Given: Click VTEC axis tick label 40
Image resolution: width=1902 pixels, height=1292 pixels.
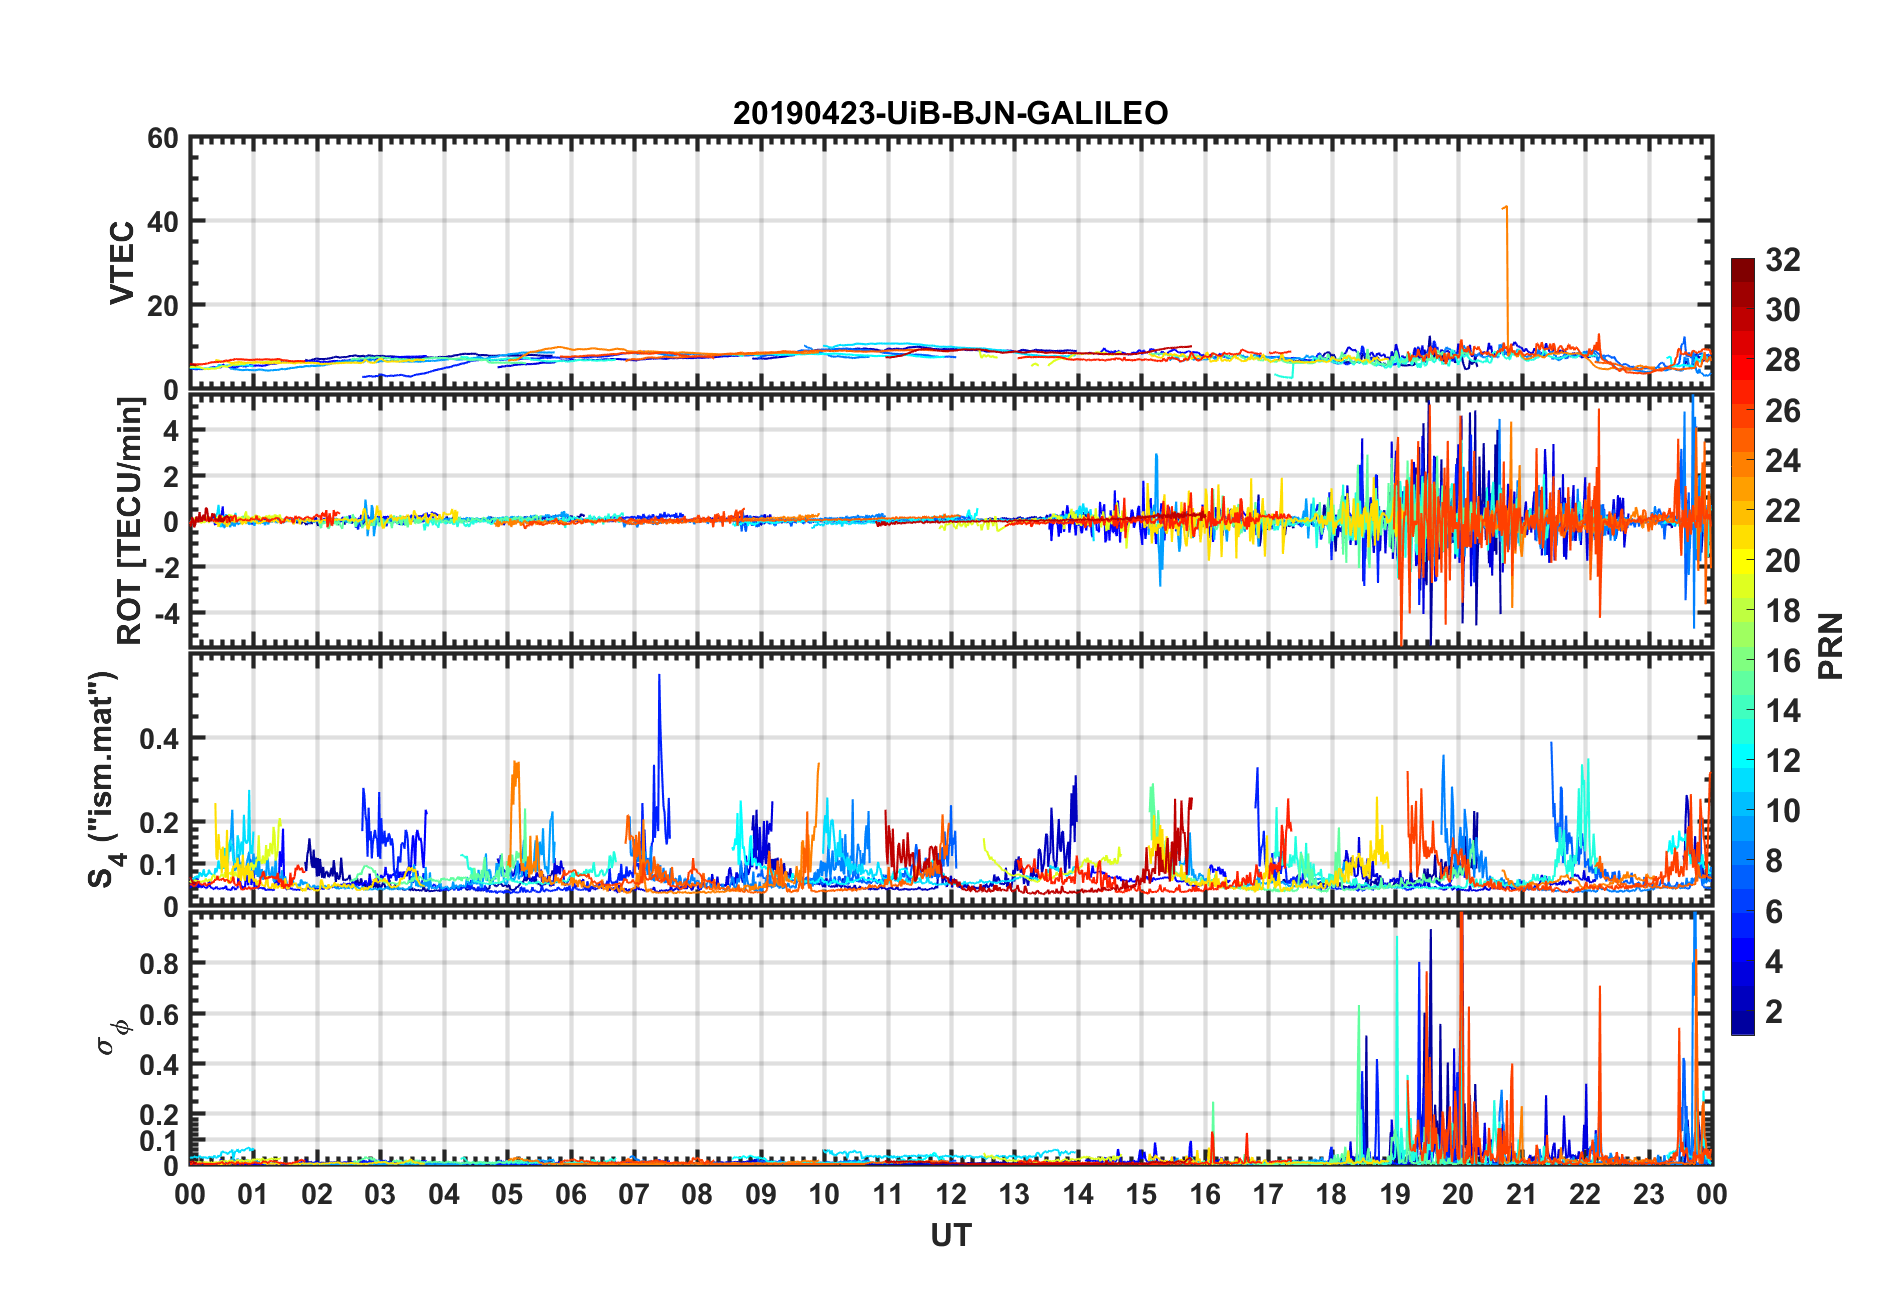Looking at the screenshot, I should 163,221.
